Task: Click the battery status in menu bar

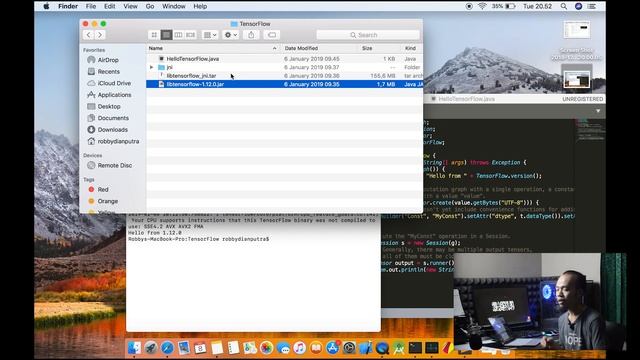Action: pyautogui.click(x=504, y=7)
